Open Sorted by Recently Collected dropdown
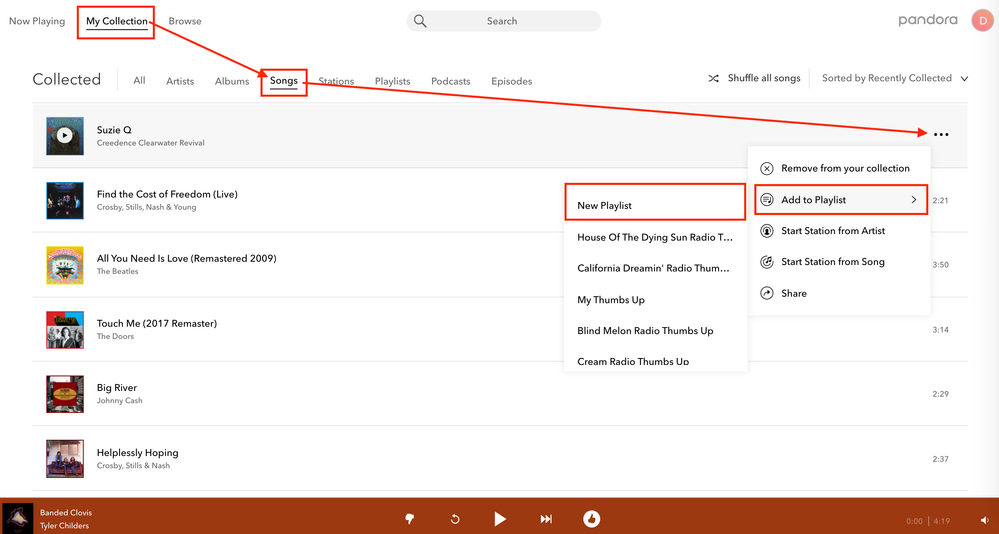The width and height of the screenshot is (999, 534). click(x=894, y=78)
